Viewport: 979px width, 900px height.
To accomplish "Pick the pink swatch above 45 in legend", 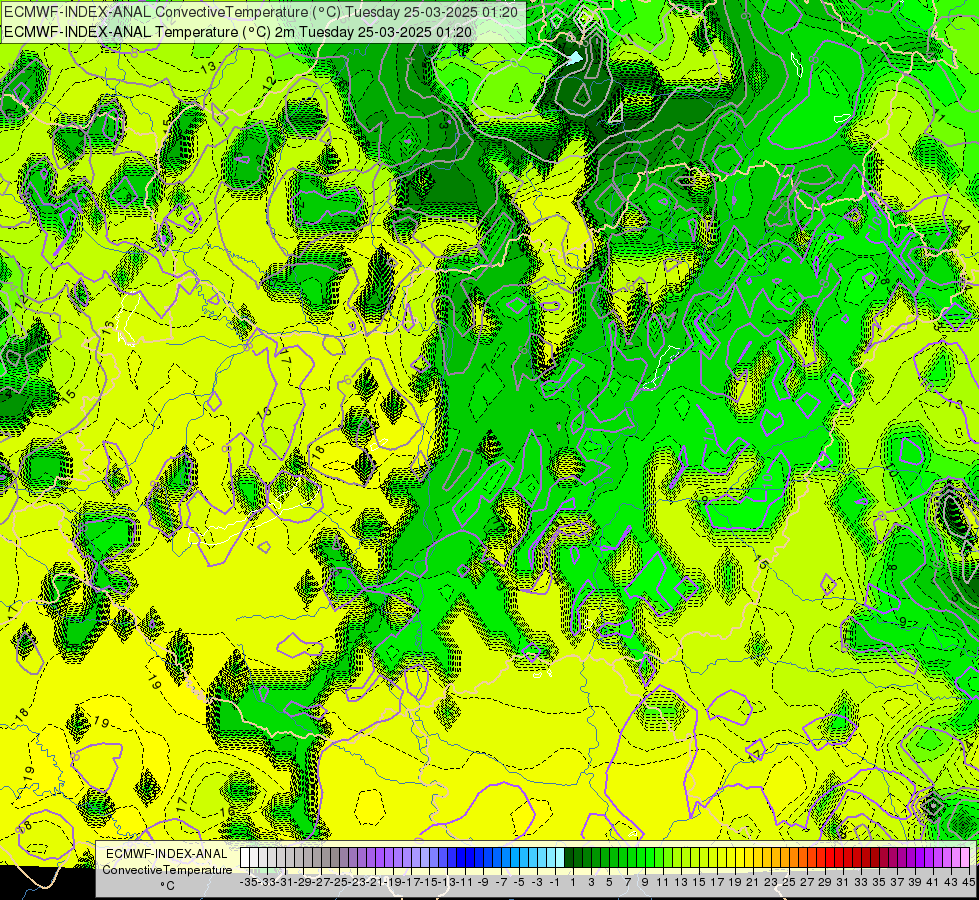I will (965, 857).
